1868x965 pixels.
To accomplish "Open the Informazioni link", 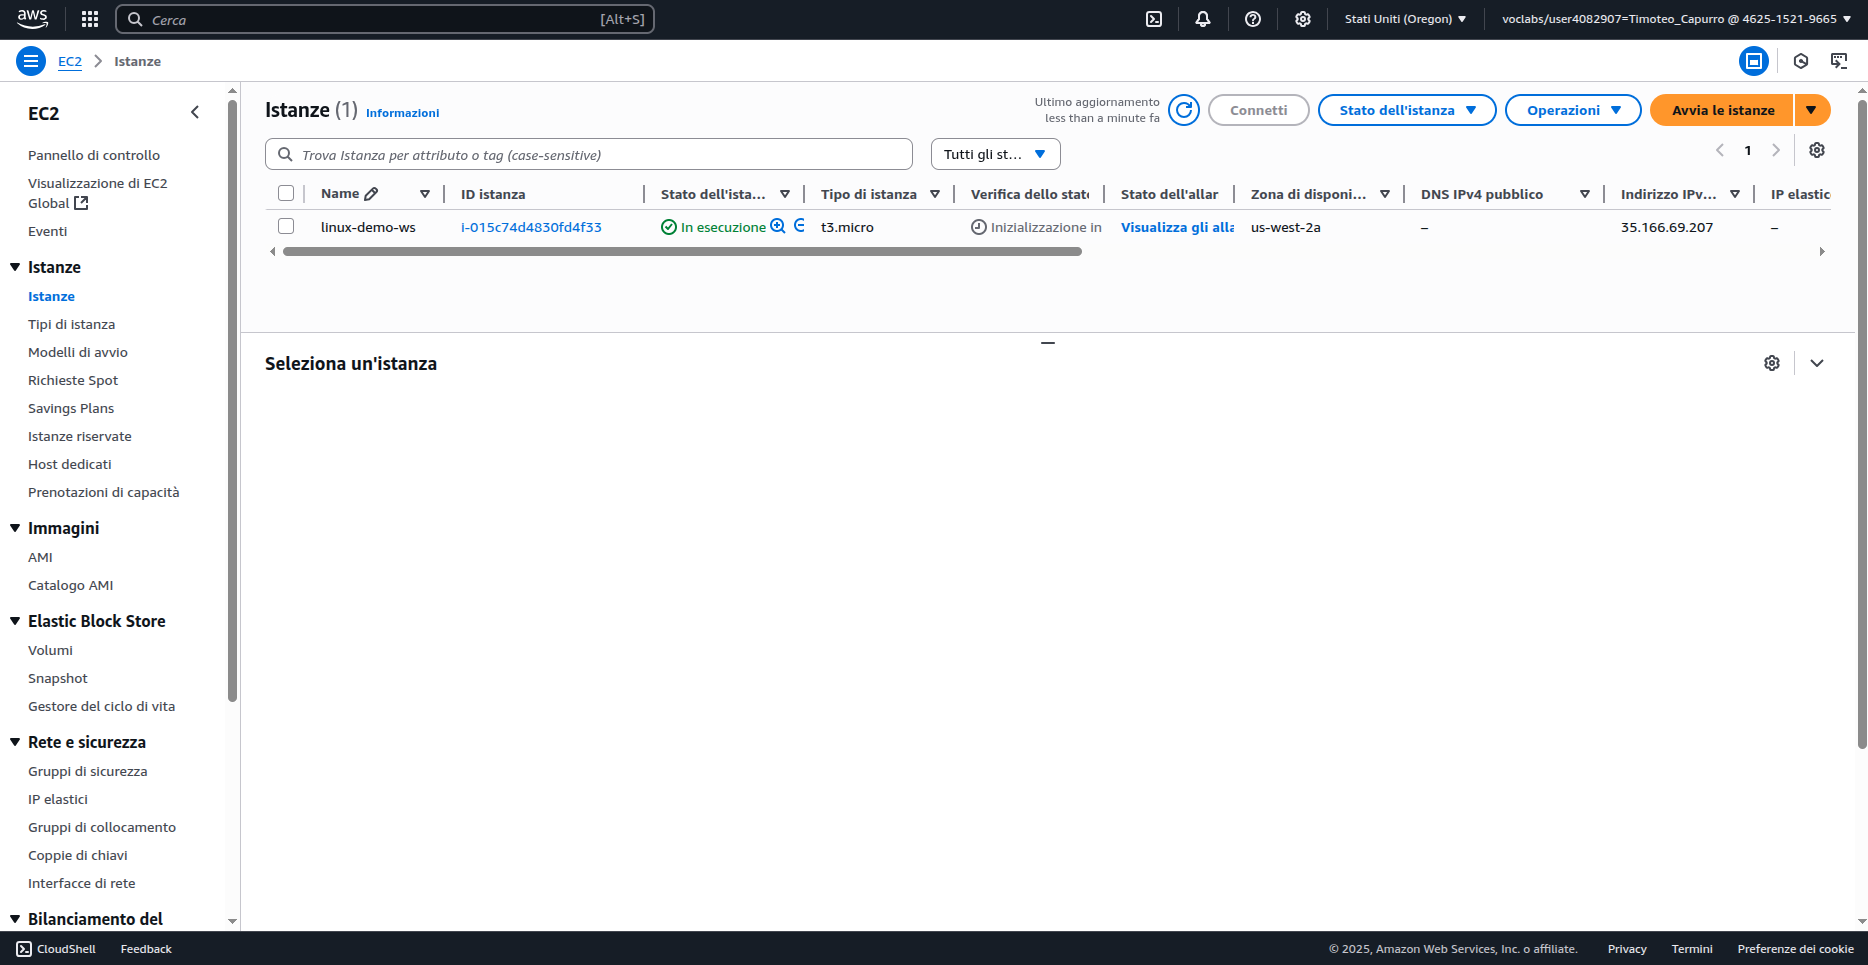I will (402, 113).
